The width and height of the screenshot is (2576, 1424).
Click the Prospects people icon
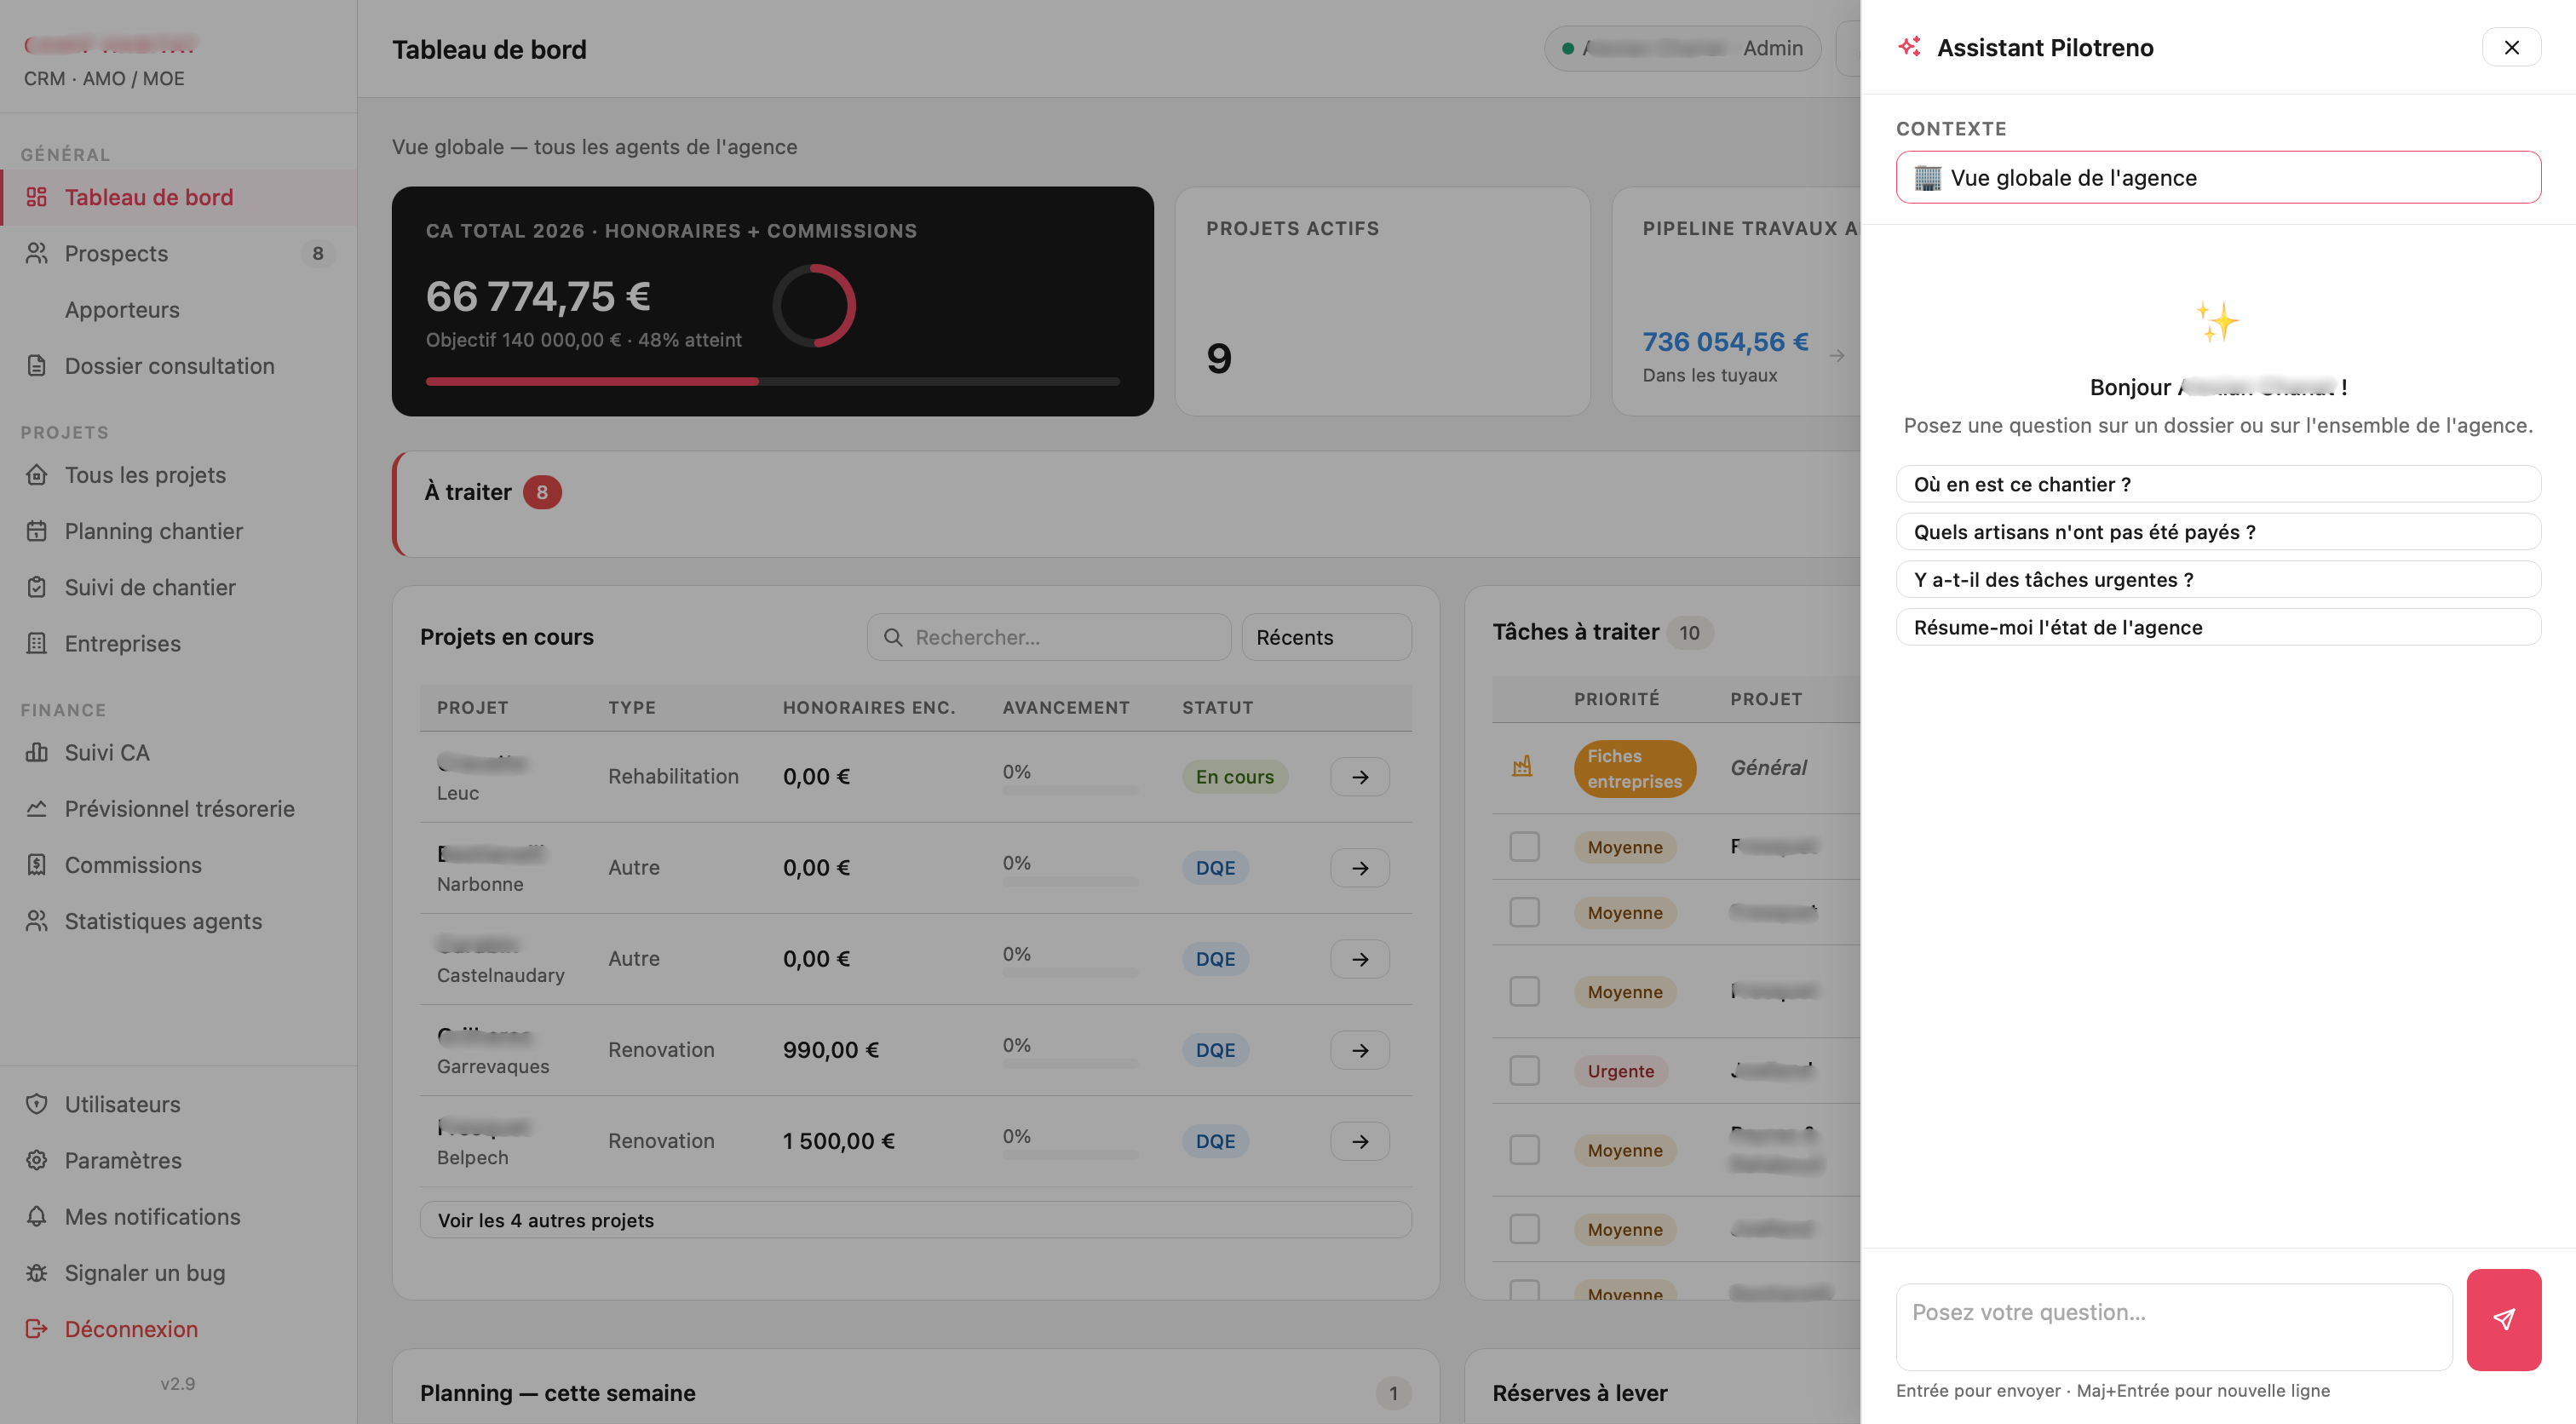coord(37,253)
